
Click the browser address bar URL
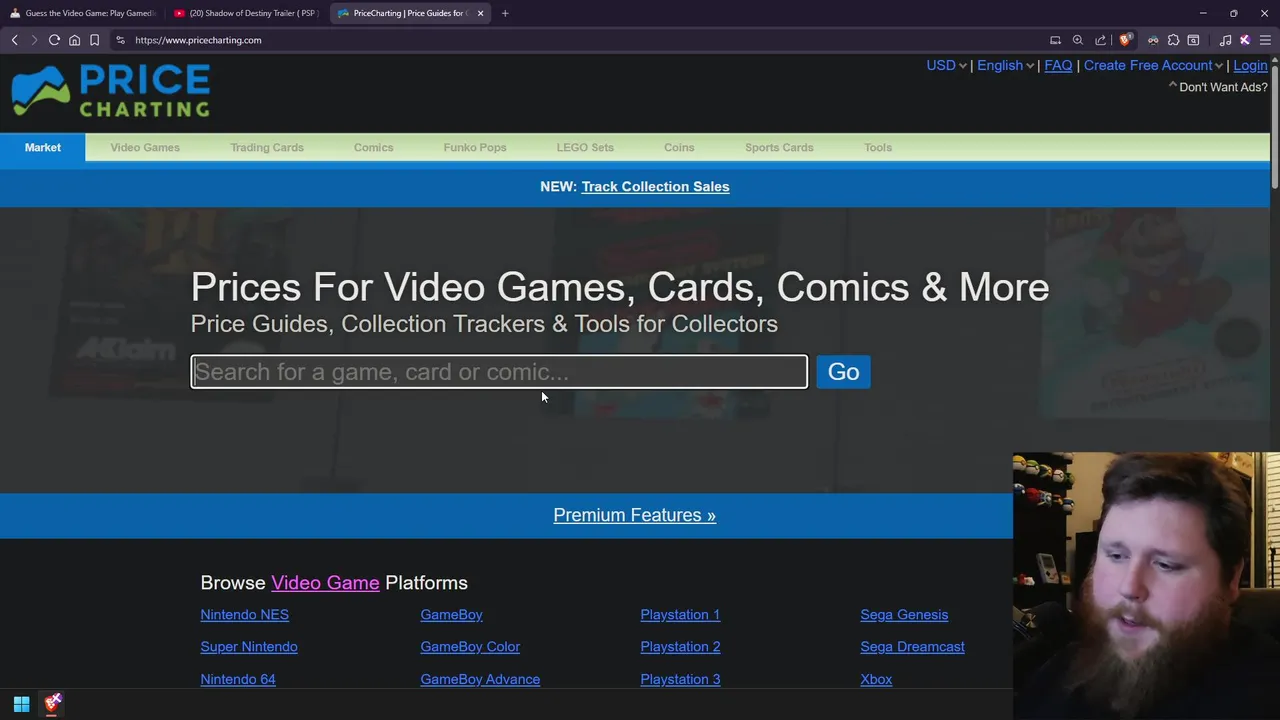(x=198, y=40)
